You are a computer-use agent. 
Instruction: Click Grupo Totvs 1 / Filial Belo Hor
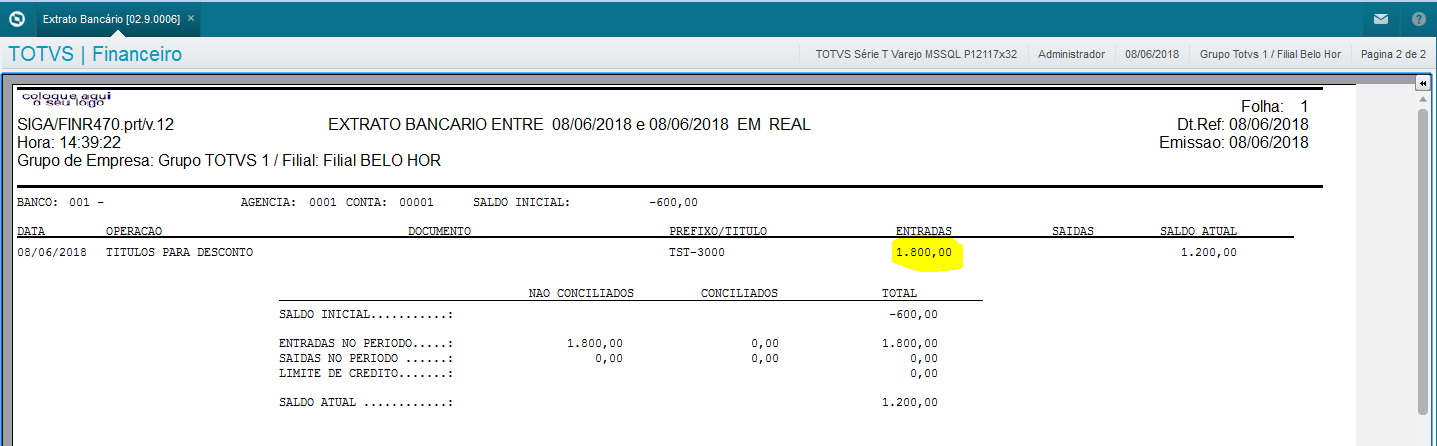[1270, 54]
